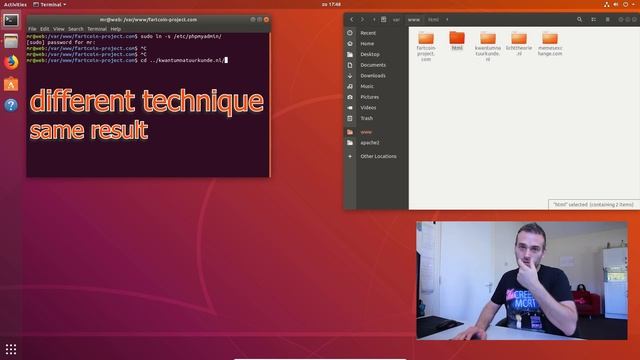Open the Search menu in Terminal

(x=76, y=29)
